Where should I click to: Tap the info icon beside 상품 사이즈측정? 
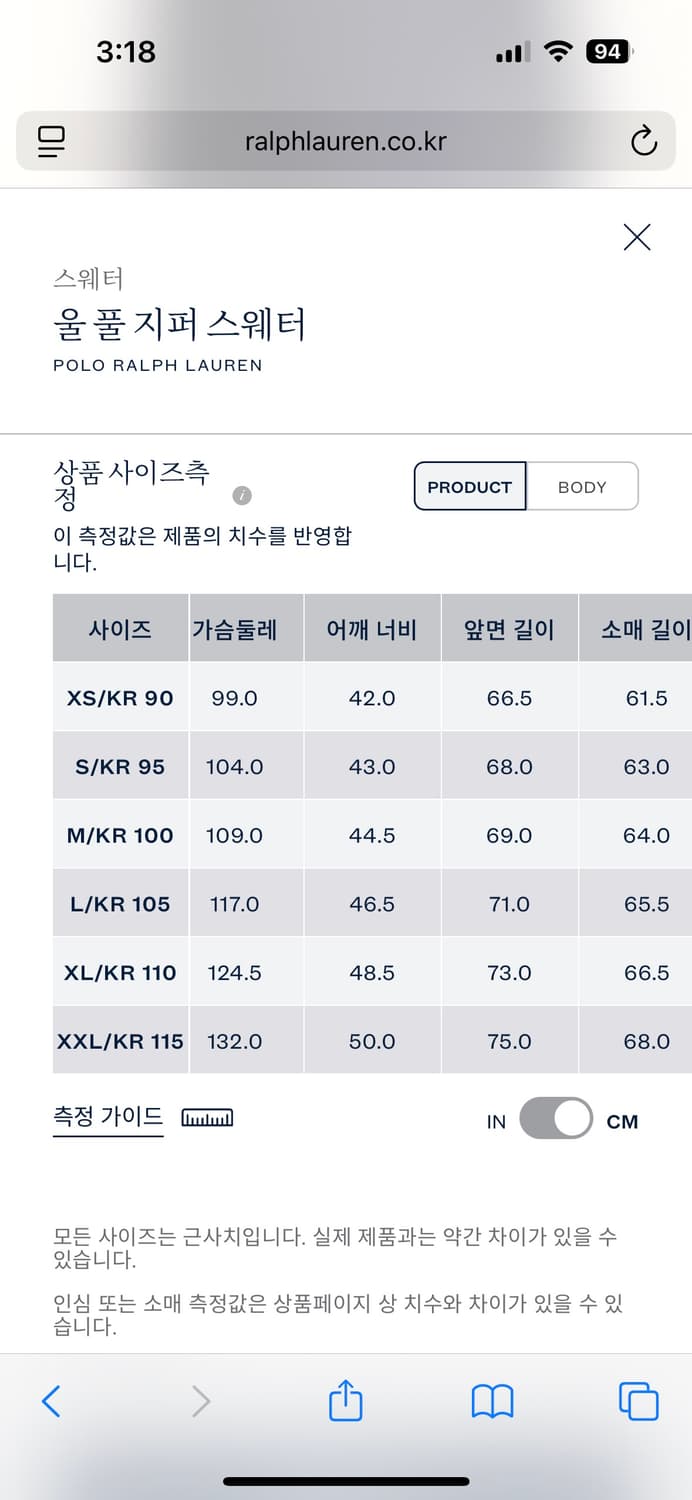pos(241,496)
